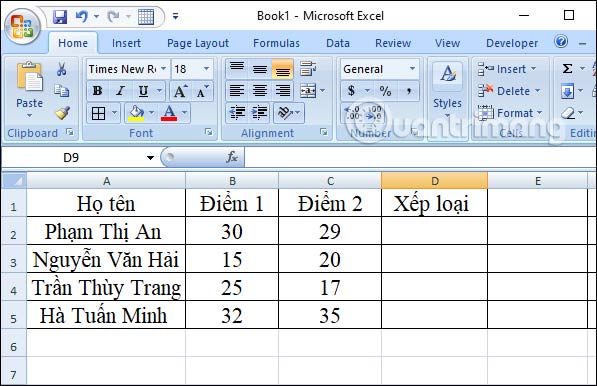
Task: Click the Clear eraser icon
Action: click(x=567, y=113)
